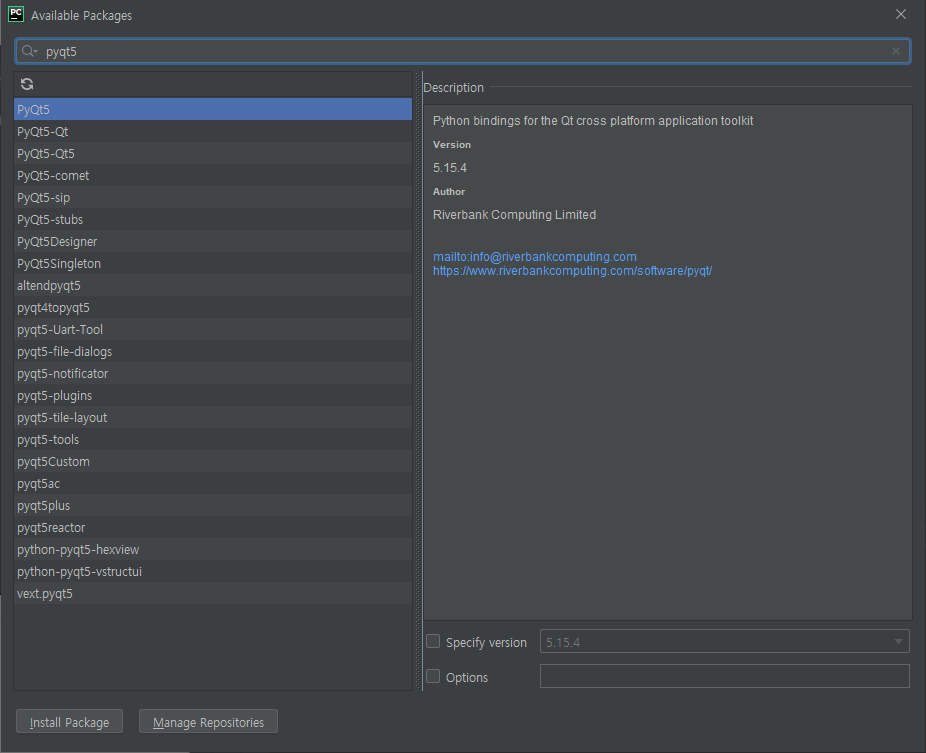Select the PyQt5-stubs package
This screenshot has height=753, width=926.
pyautogui.click(x=213, y=220)
